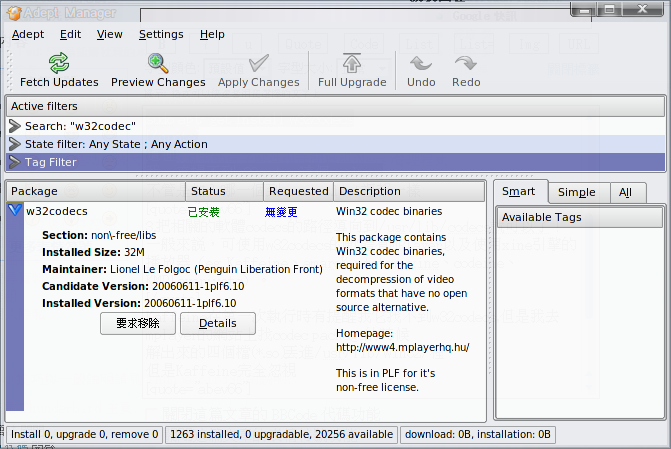
Task: Click the 已安裝 installed status text
Action: [x=204, y=212]
